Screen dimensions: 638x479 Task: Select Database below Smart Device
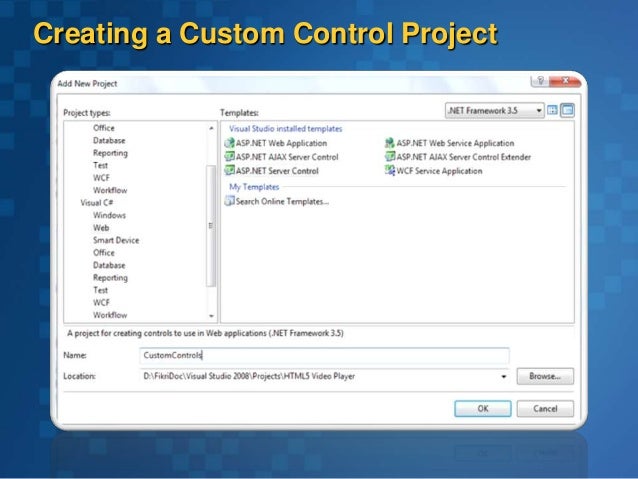[109, 265]
